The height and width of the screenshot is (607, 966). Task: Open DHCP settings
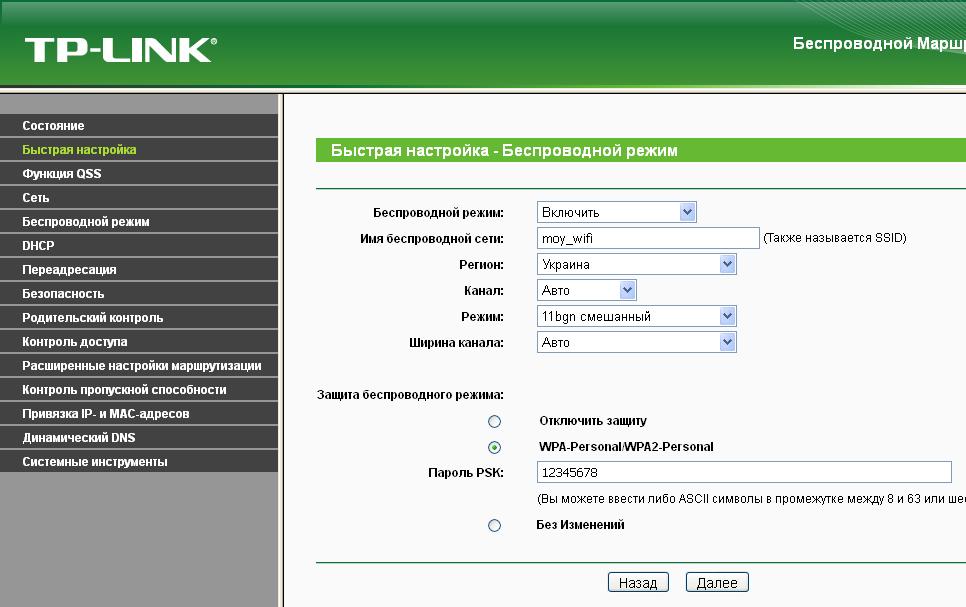139,246
